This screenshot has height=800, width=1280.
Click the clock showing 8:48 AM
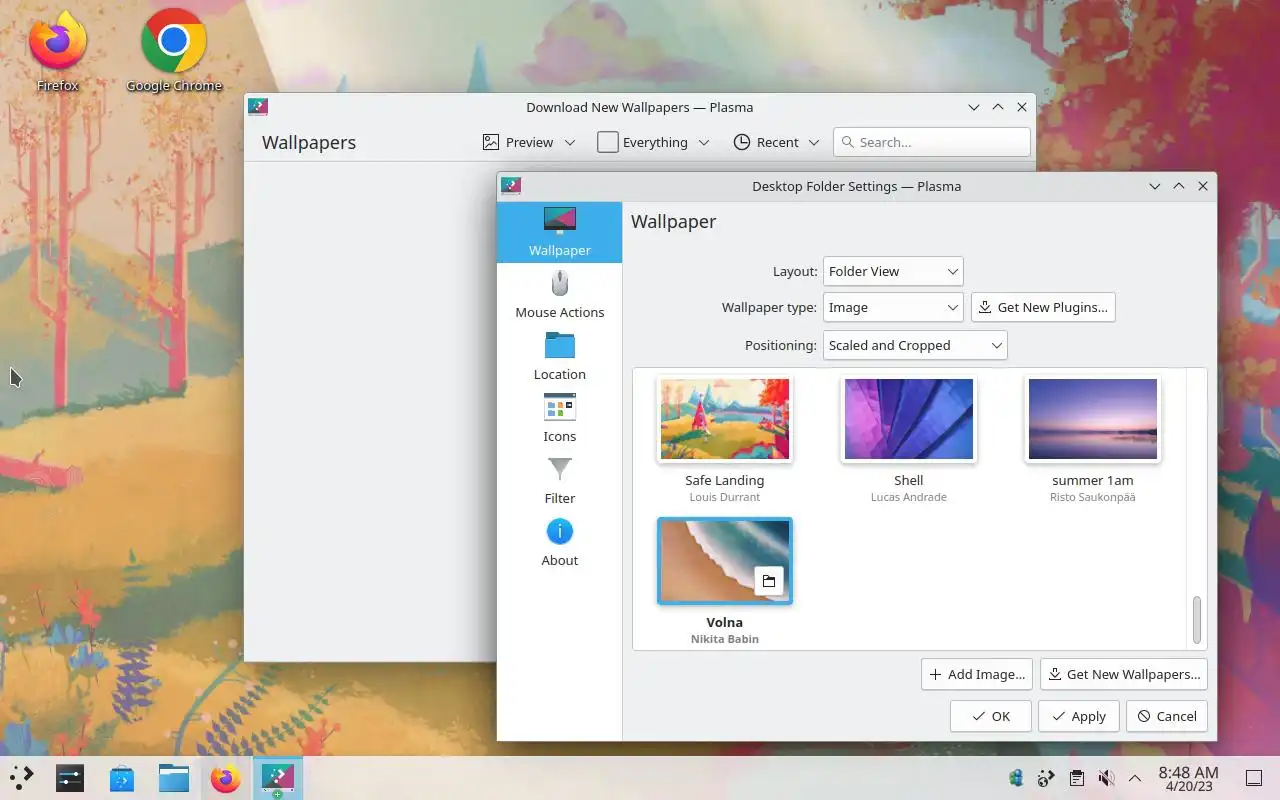(1188, 778)
